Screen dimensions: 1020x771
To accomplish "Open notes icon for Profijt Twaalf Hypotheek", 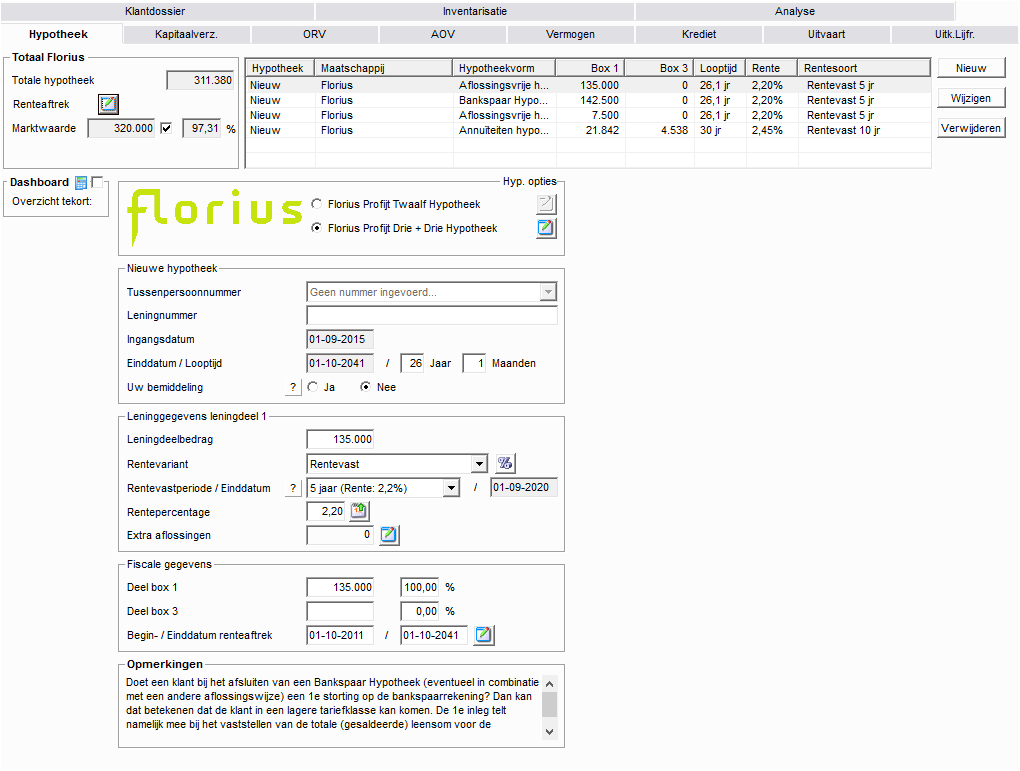I will point(546,204).
